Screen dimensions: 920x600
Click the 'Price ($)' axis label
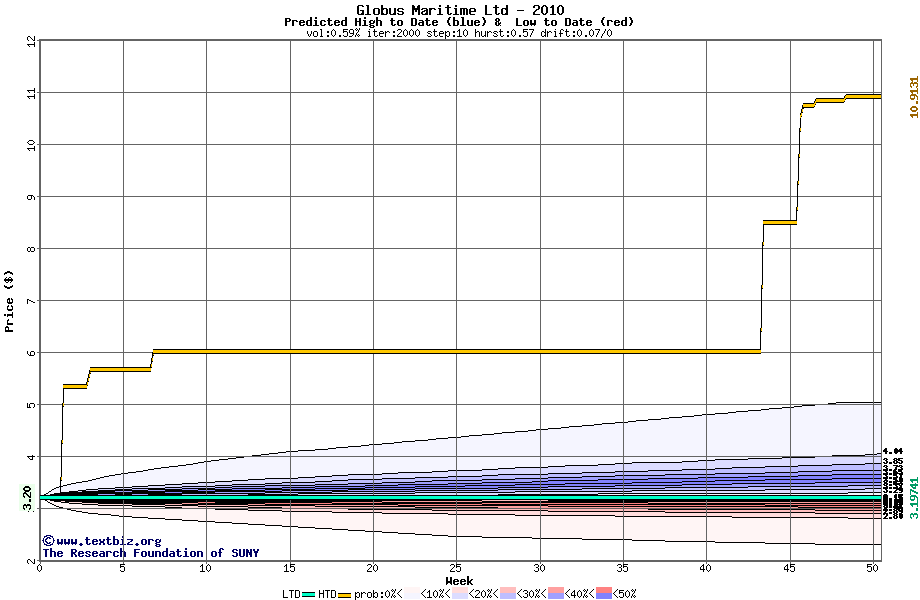point(9,301)
